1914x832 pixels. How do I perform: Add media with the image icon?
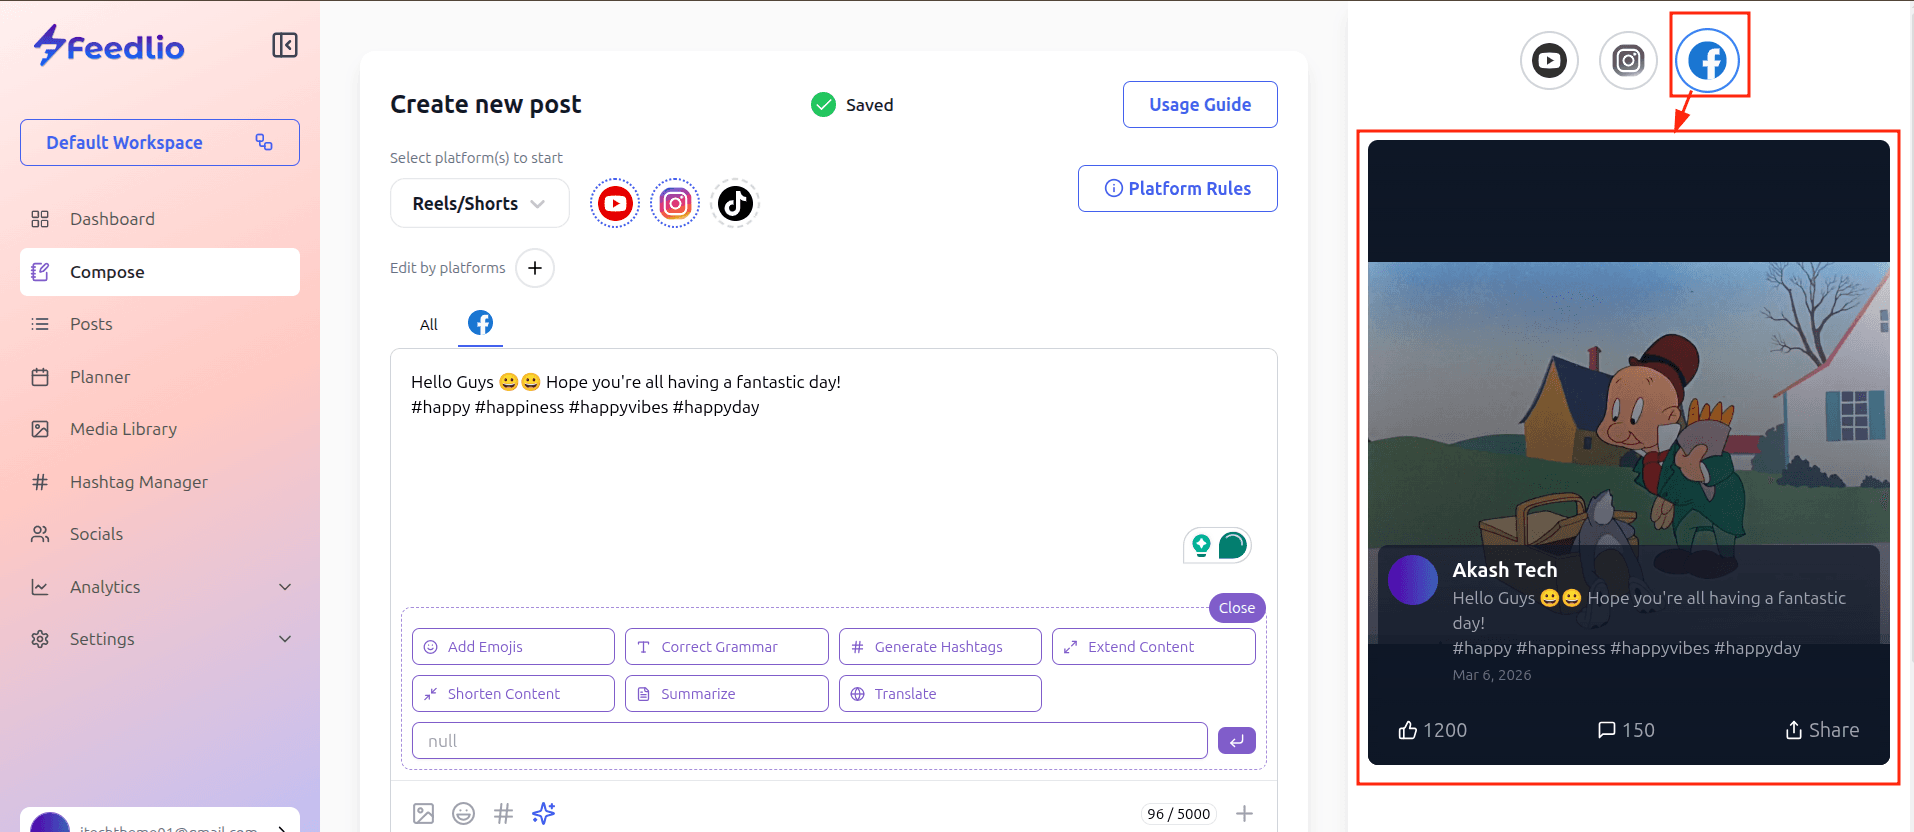pos(424,814)
